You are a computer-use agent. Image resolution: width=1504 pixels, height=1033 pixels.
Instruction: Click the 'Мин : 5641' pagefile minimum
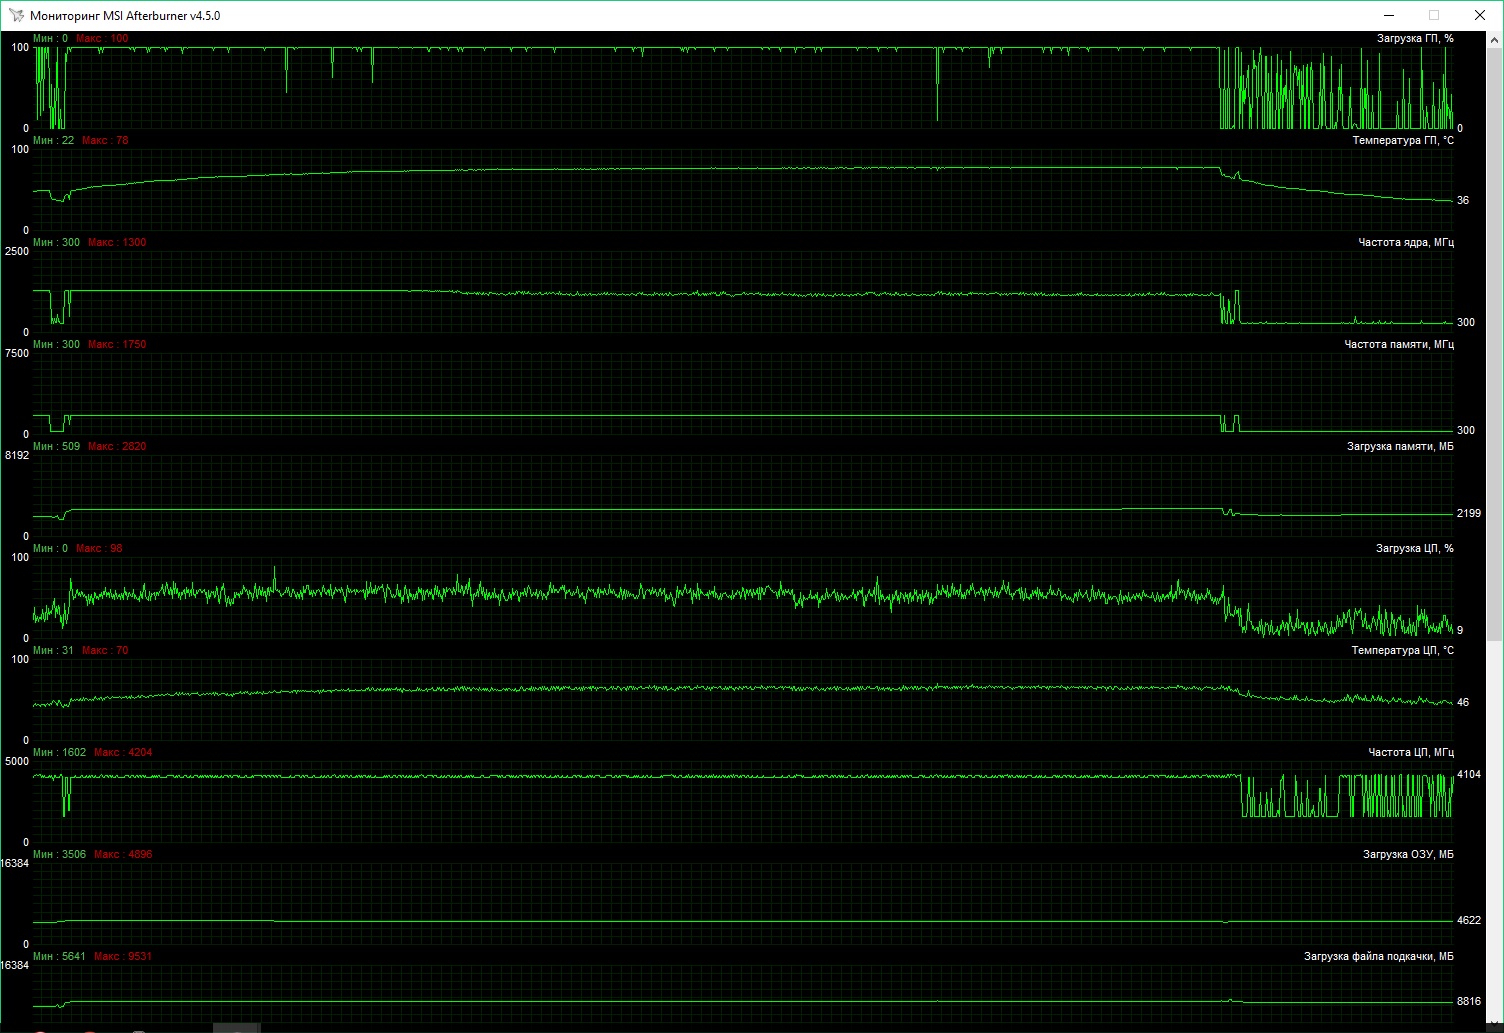[x=59, y=956]
